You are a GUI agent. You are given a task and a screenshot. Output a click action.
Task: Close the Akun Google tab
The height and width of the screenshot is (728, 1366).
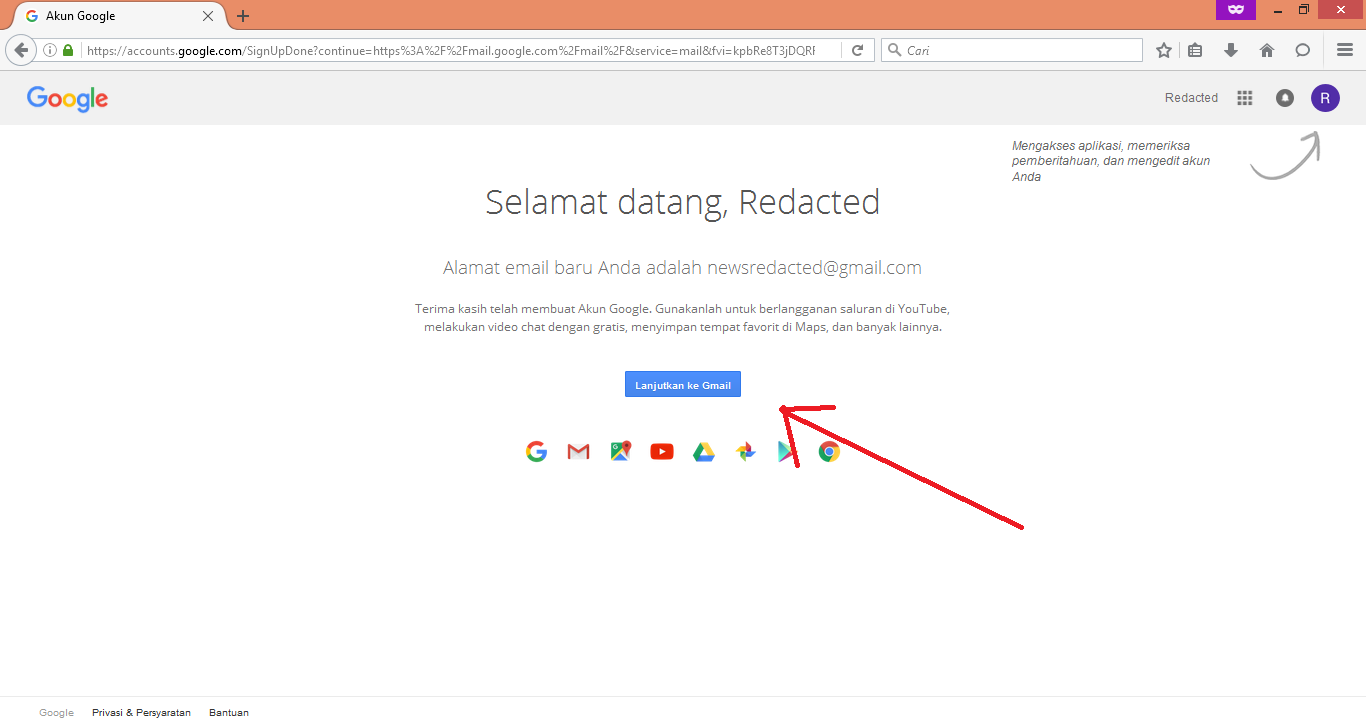208,16
